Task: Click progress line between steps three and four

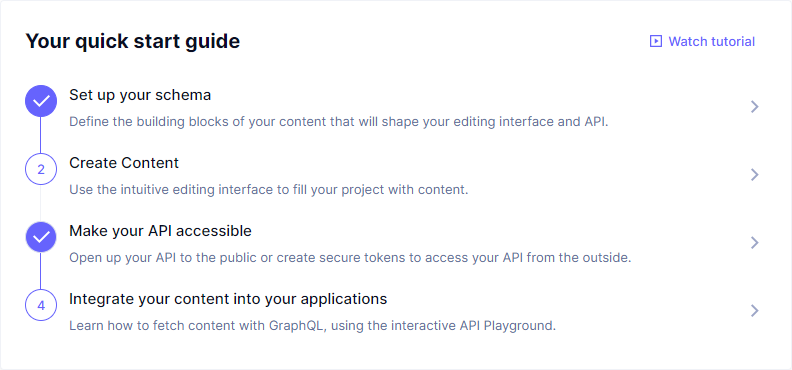Action: click(41, 271)
